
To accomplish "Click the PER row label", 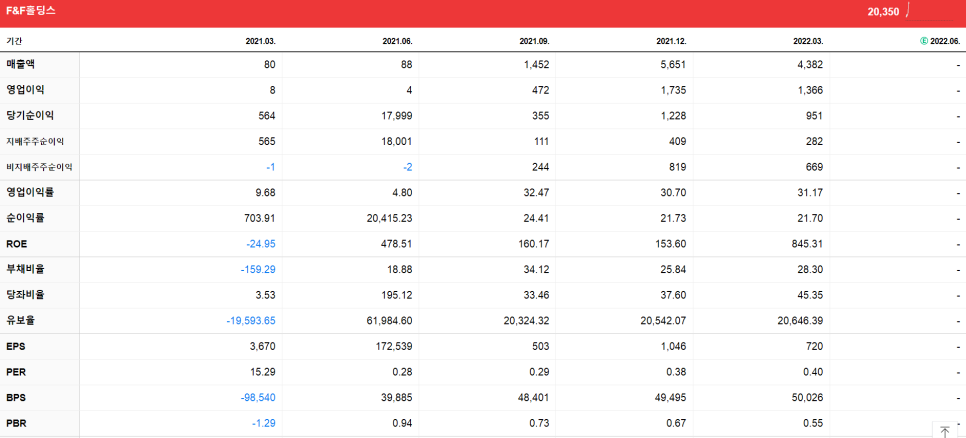I will click(x=16, y=373).
